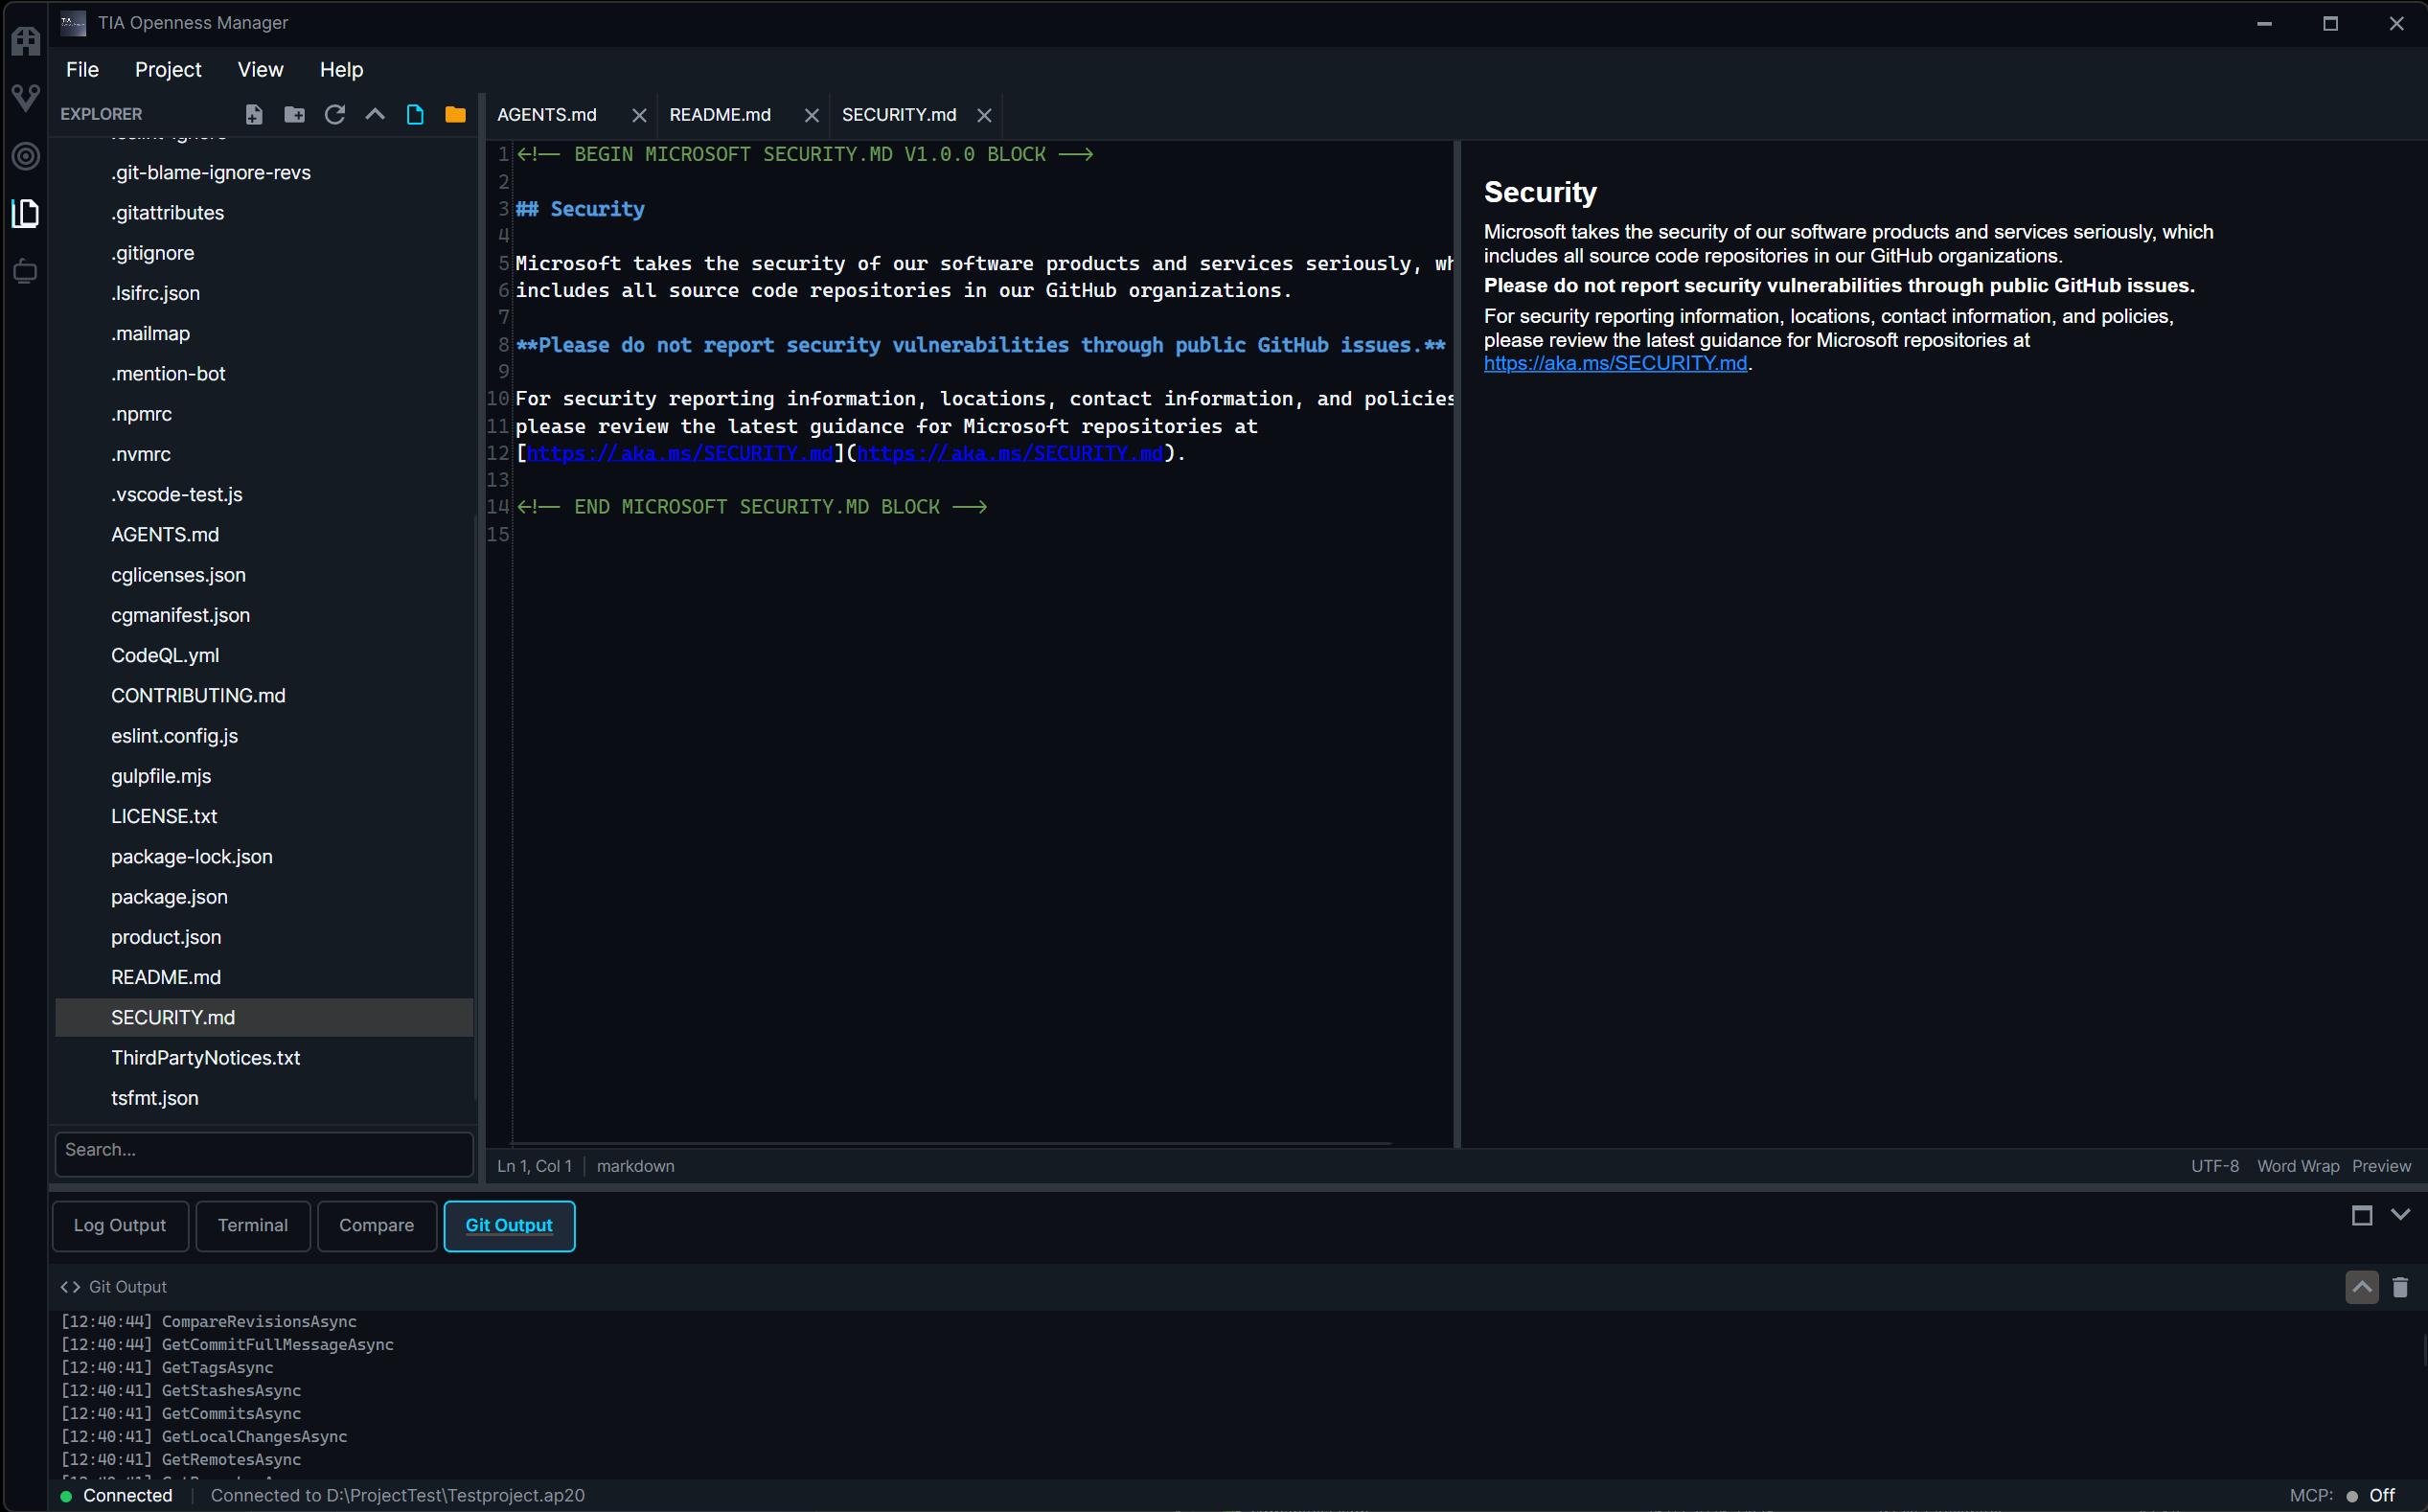Image resolution: width=2428 pixels, height=1512 pixels.
Task: Click the new folder icon in Explorer
Action: (x=294, y=115)
